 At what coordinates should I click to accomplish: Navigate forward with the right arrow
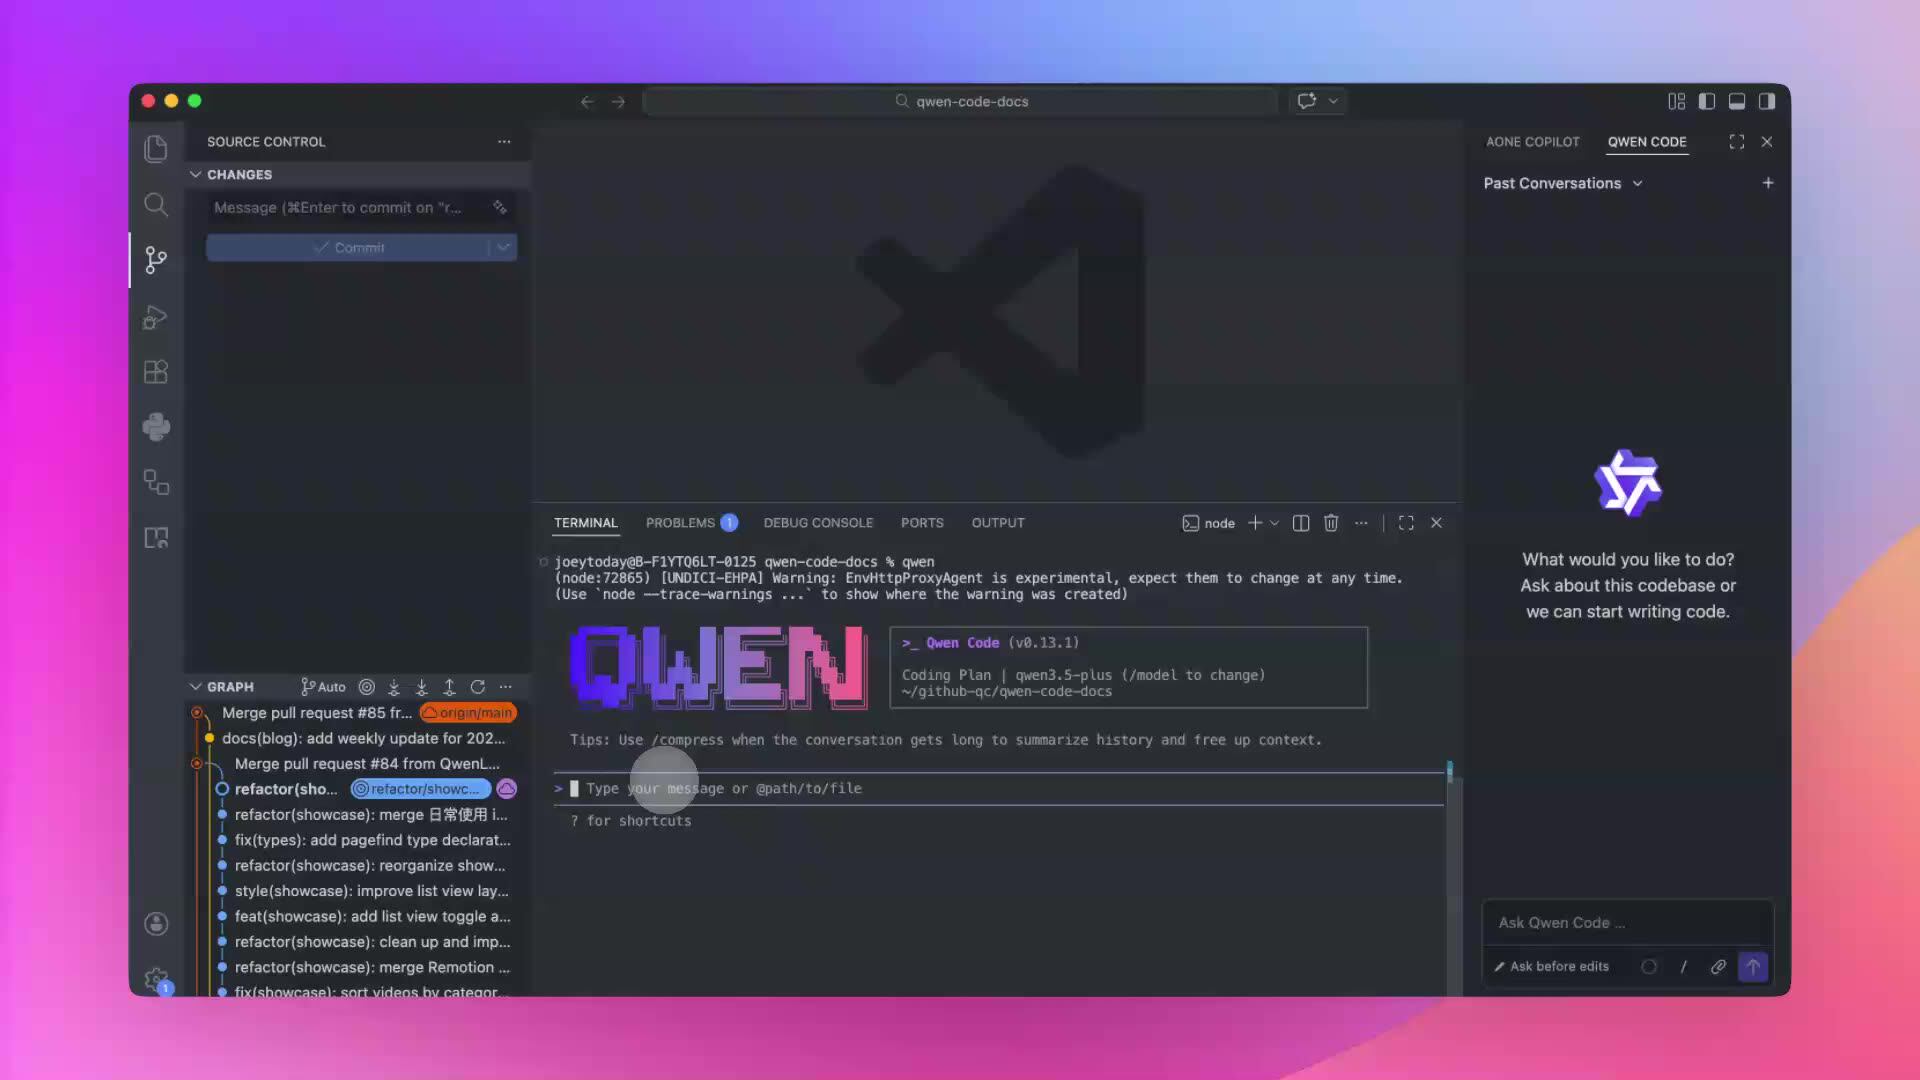pyautogui.click(x=618, y=101)
